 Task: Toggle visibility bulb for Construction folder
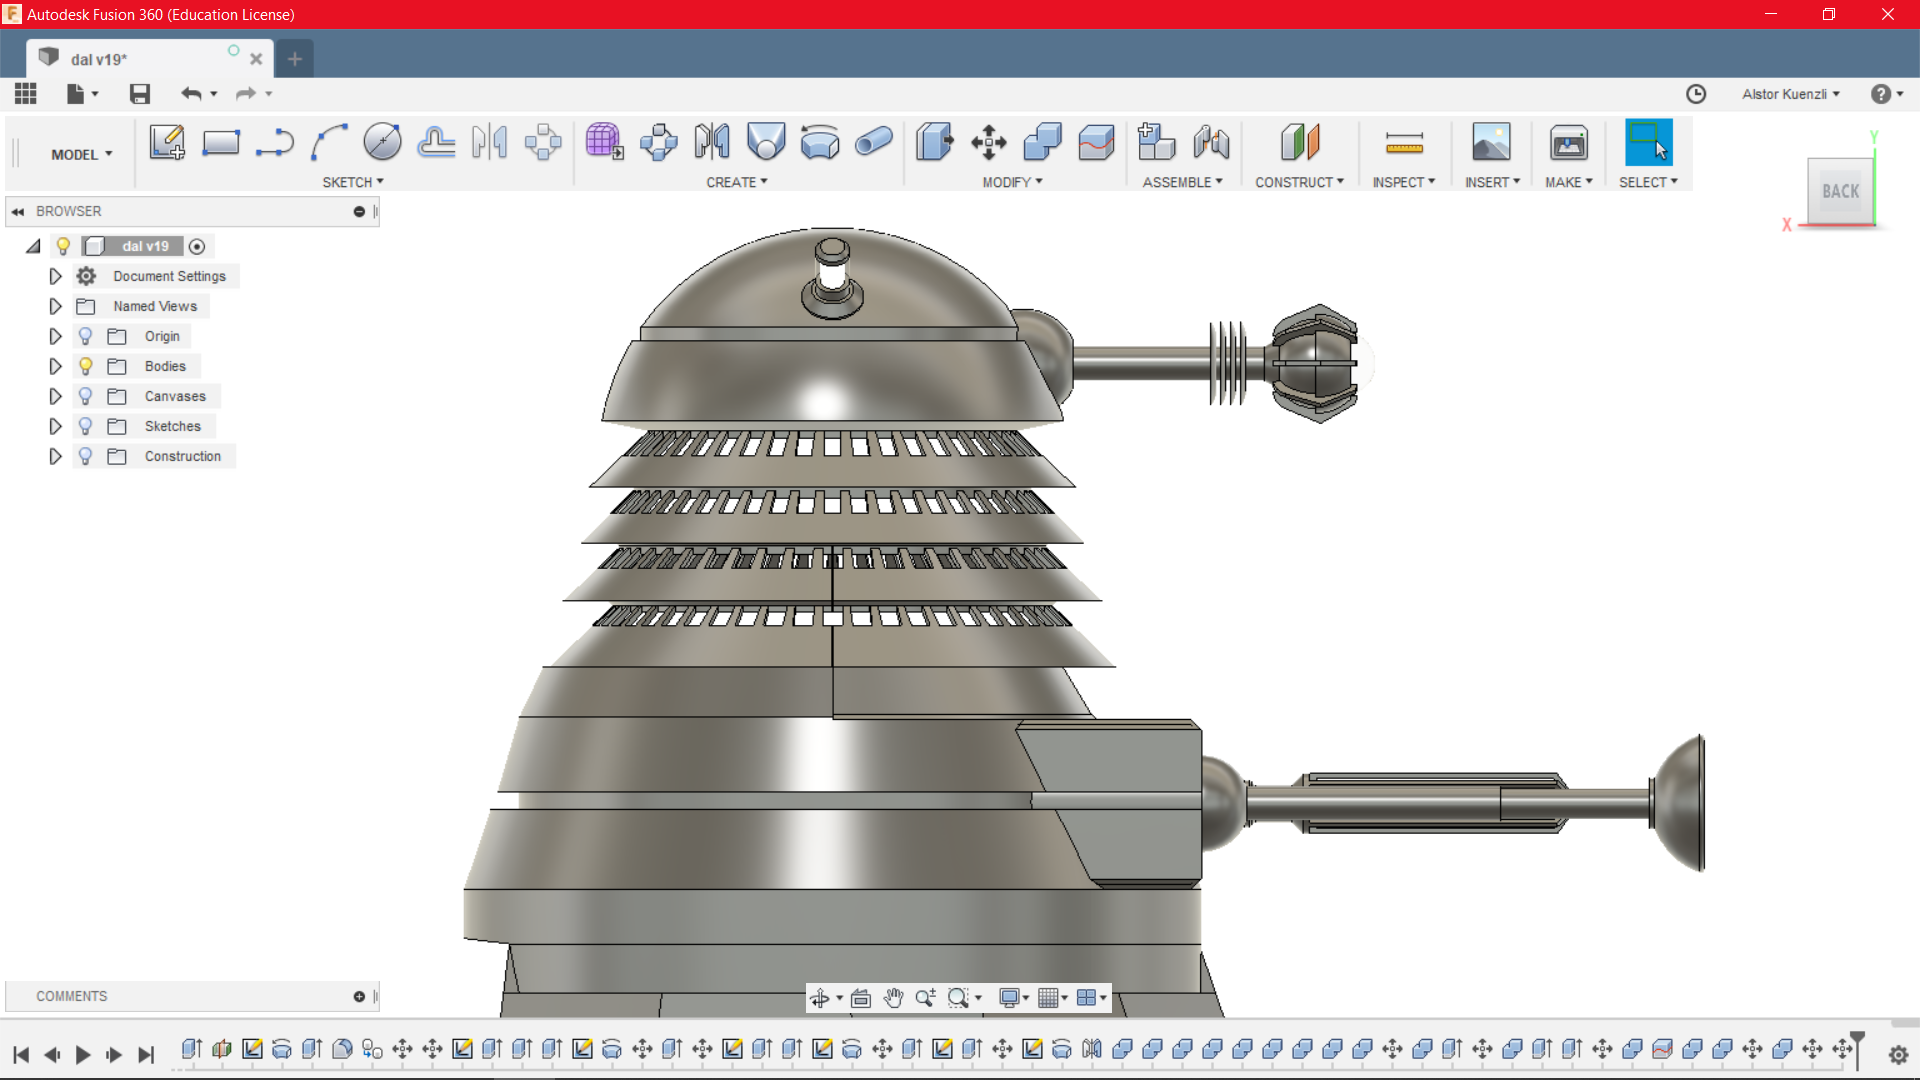click(x=86, y=456)
